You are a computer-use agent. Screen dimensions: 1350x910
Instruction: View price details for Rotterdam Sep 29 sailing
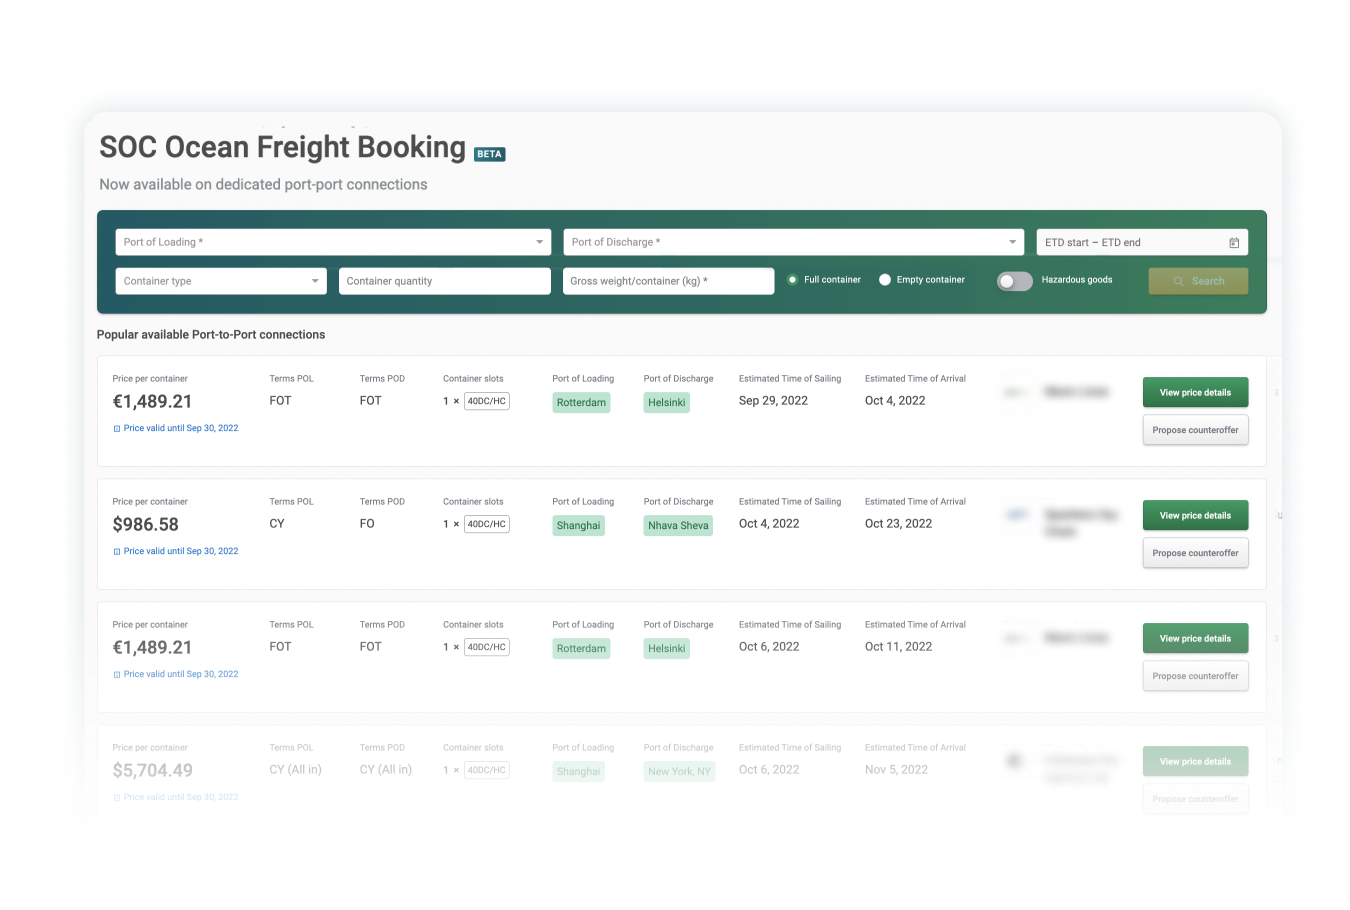pyautogui.click(x=1195, y=392)
